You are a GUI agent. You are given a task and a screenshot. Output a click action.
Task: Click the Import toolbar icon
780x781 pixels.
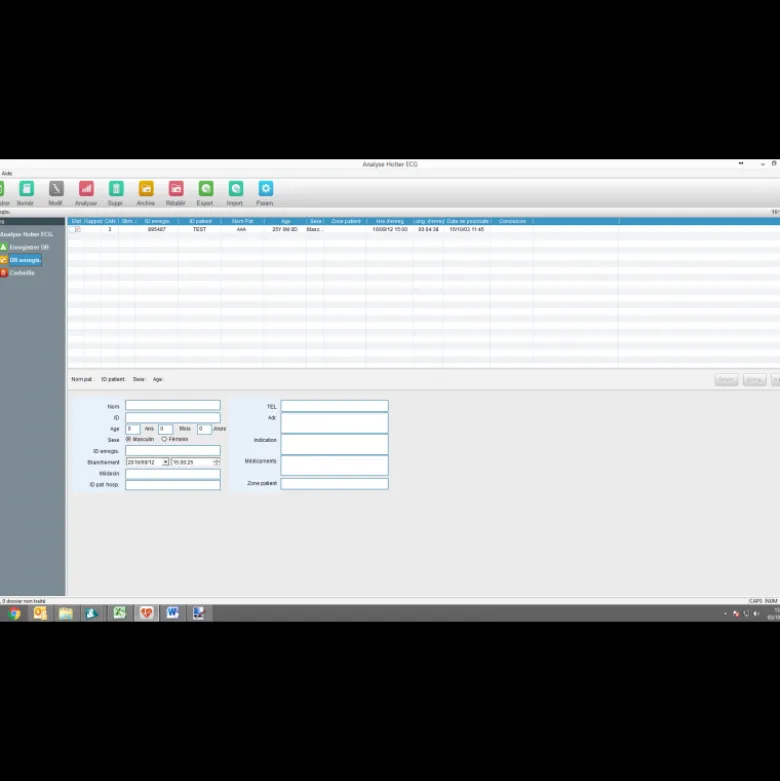click(236, 189)
